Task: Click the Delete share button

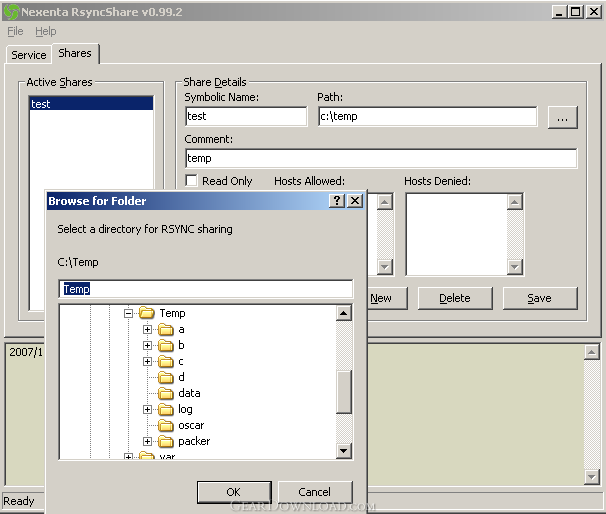Action: click(455, 298)
